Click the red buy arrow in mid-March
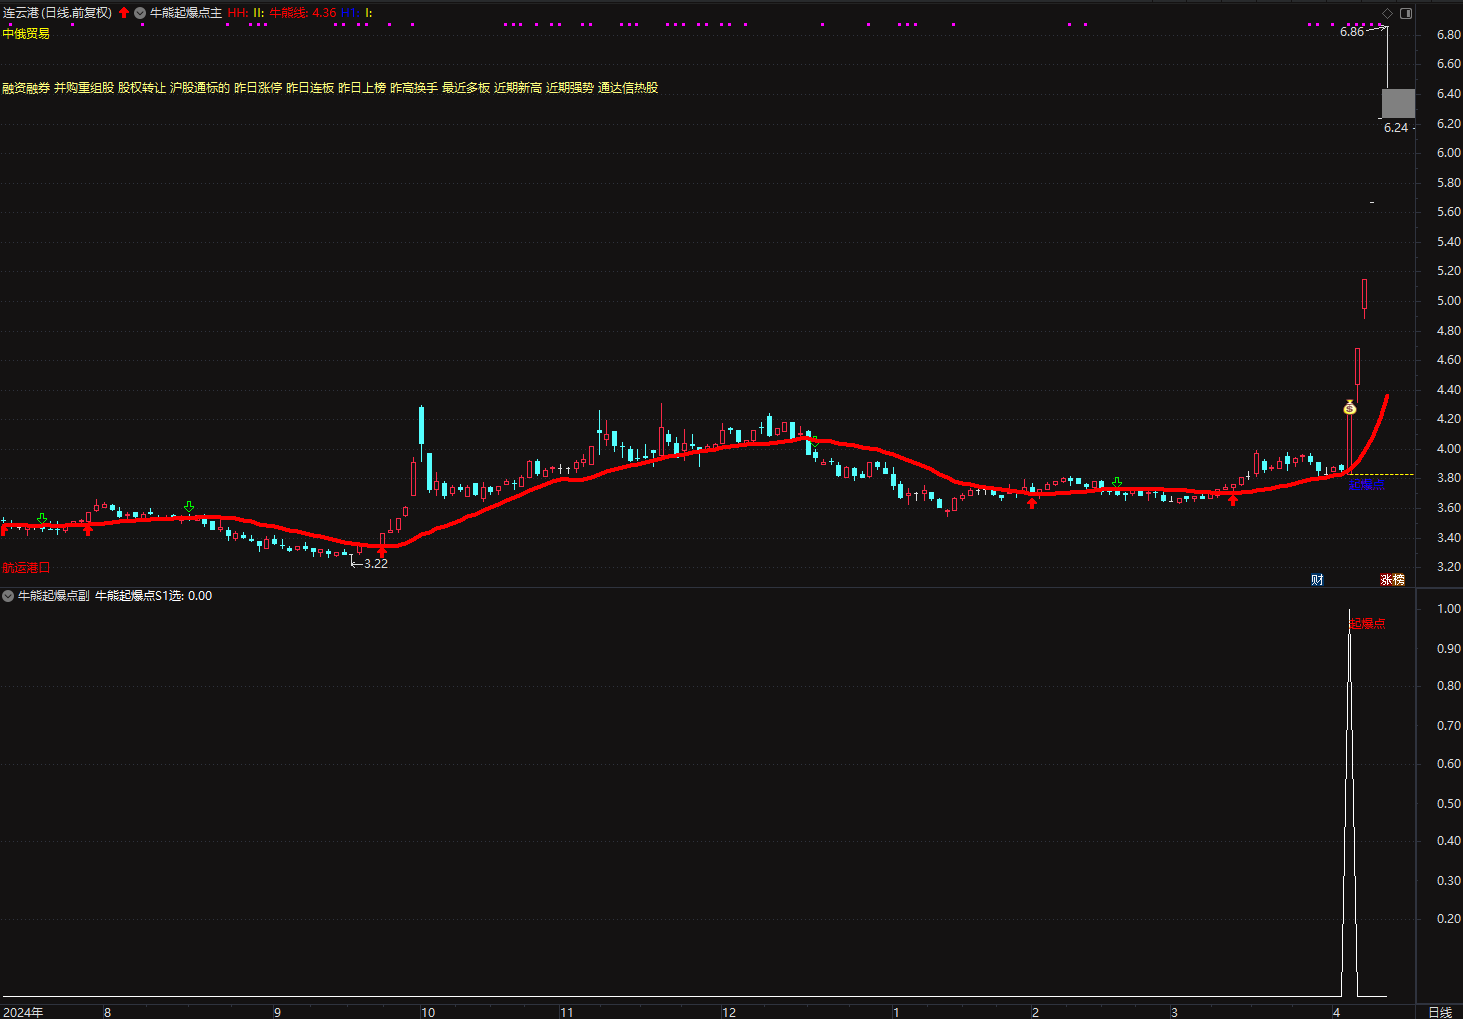The width and height of the screenshot is (1463, 1019). (1233, 499)
